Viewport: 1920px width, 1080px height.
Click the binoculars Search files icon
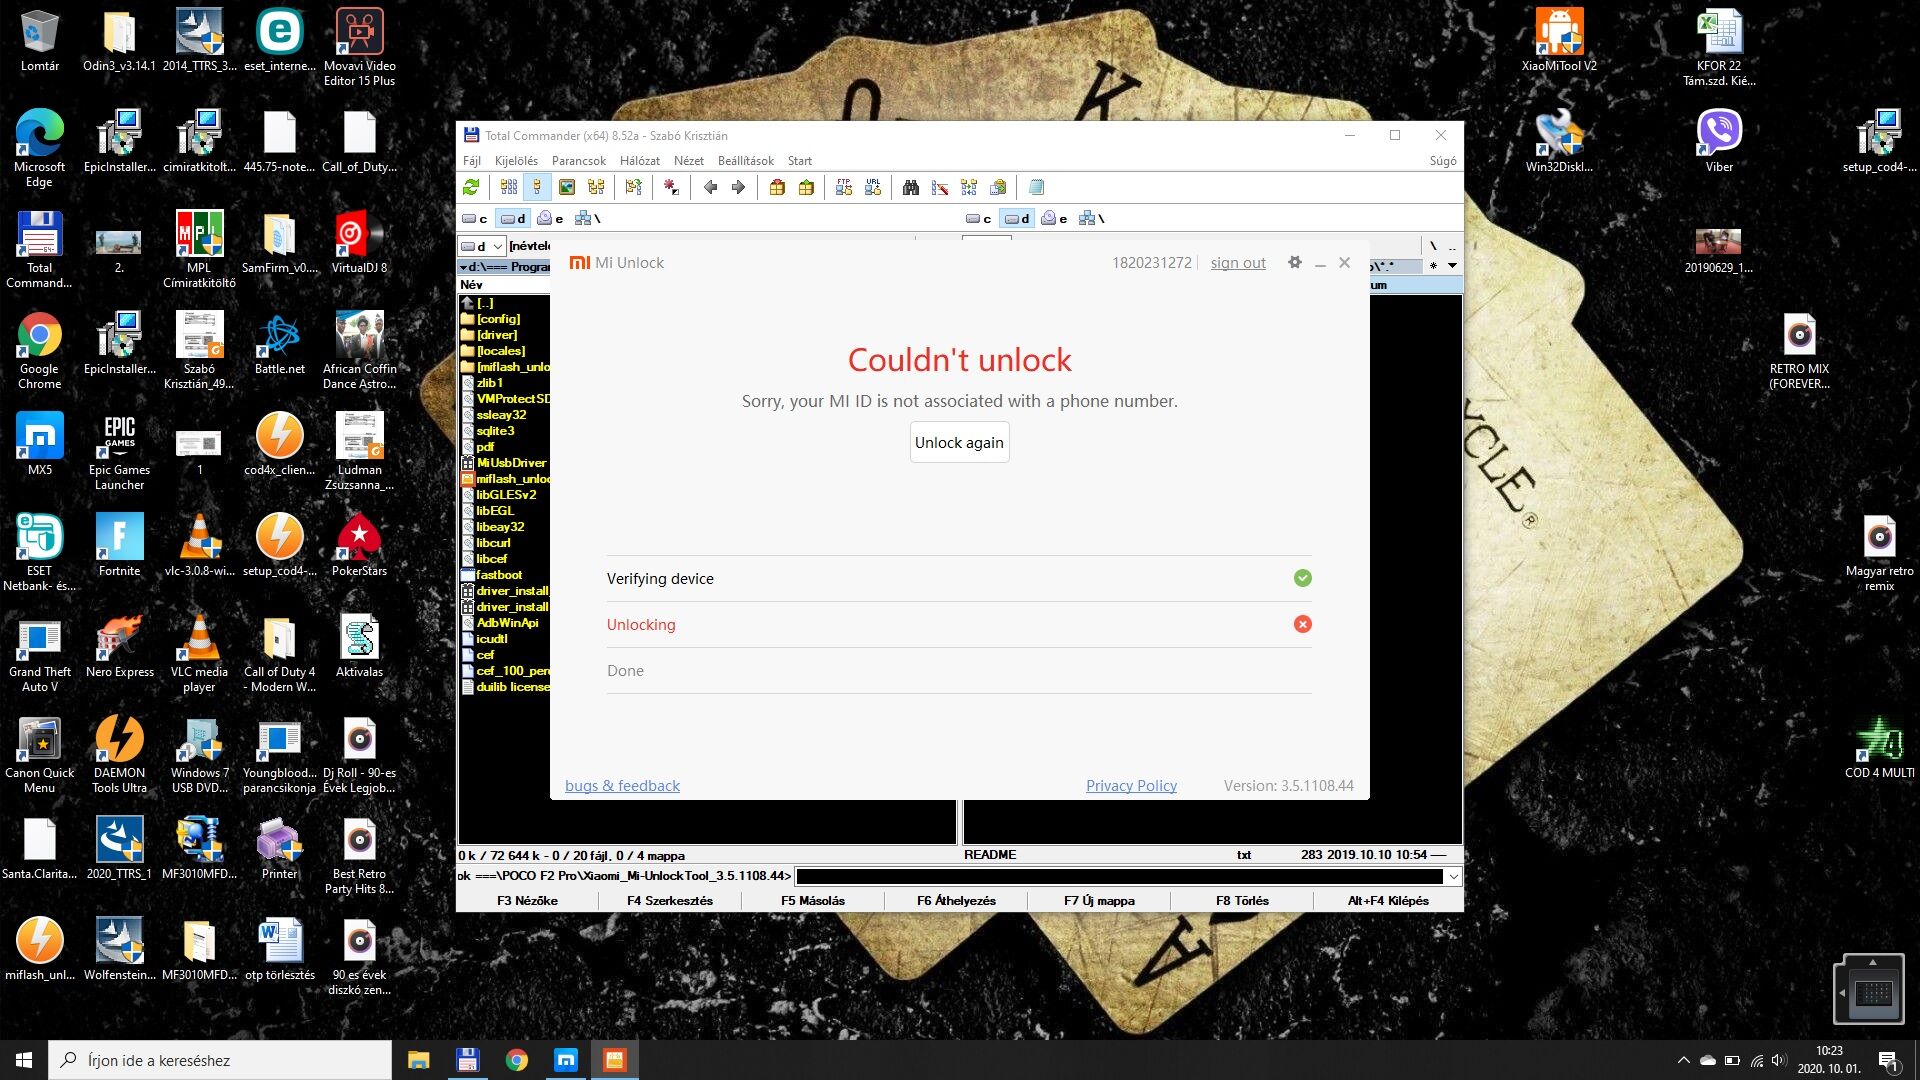[x=910, y=187]
